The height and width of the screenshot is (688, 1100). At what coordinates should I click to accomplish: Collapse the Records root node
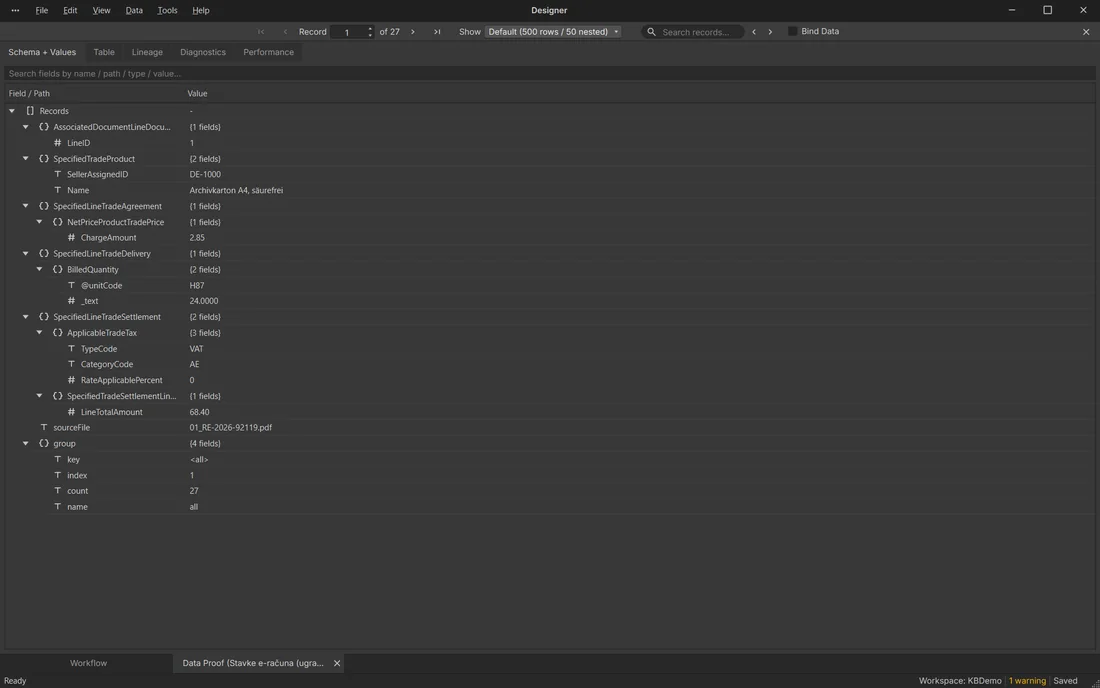pyautogui.click(x=12, y=111)
